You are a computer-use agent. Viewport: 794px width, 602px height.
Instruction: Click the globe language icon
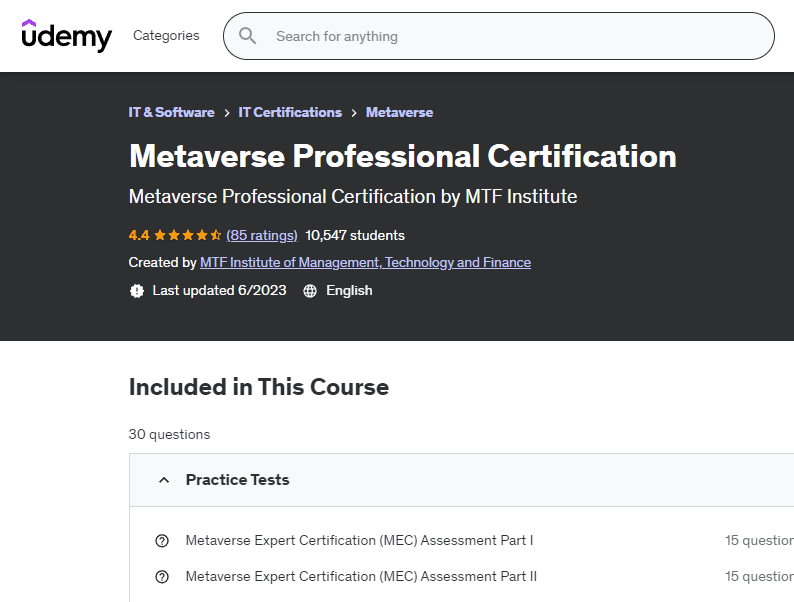click(310, 291)
